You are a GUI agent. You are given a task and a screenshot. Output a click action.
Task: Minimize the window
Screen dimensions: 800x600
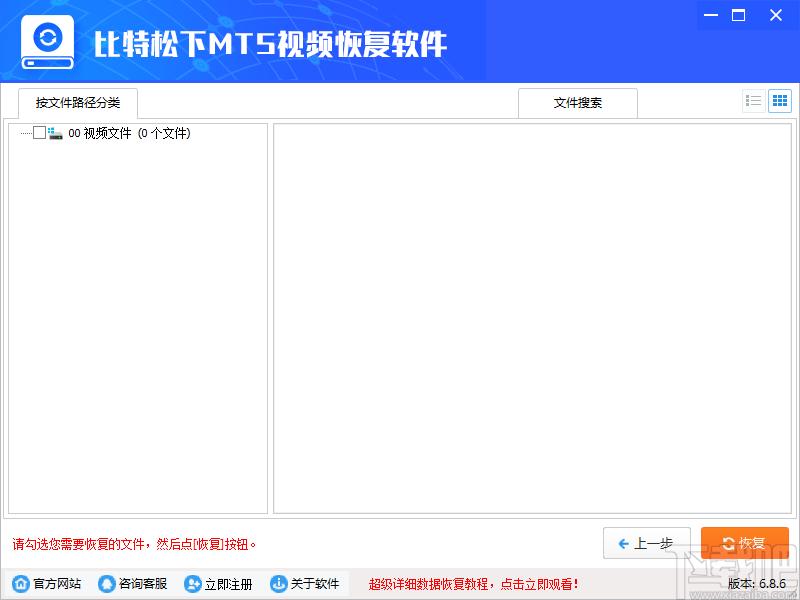click(711, 15)
